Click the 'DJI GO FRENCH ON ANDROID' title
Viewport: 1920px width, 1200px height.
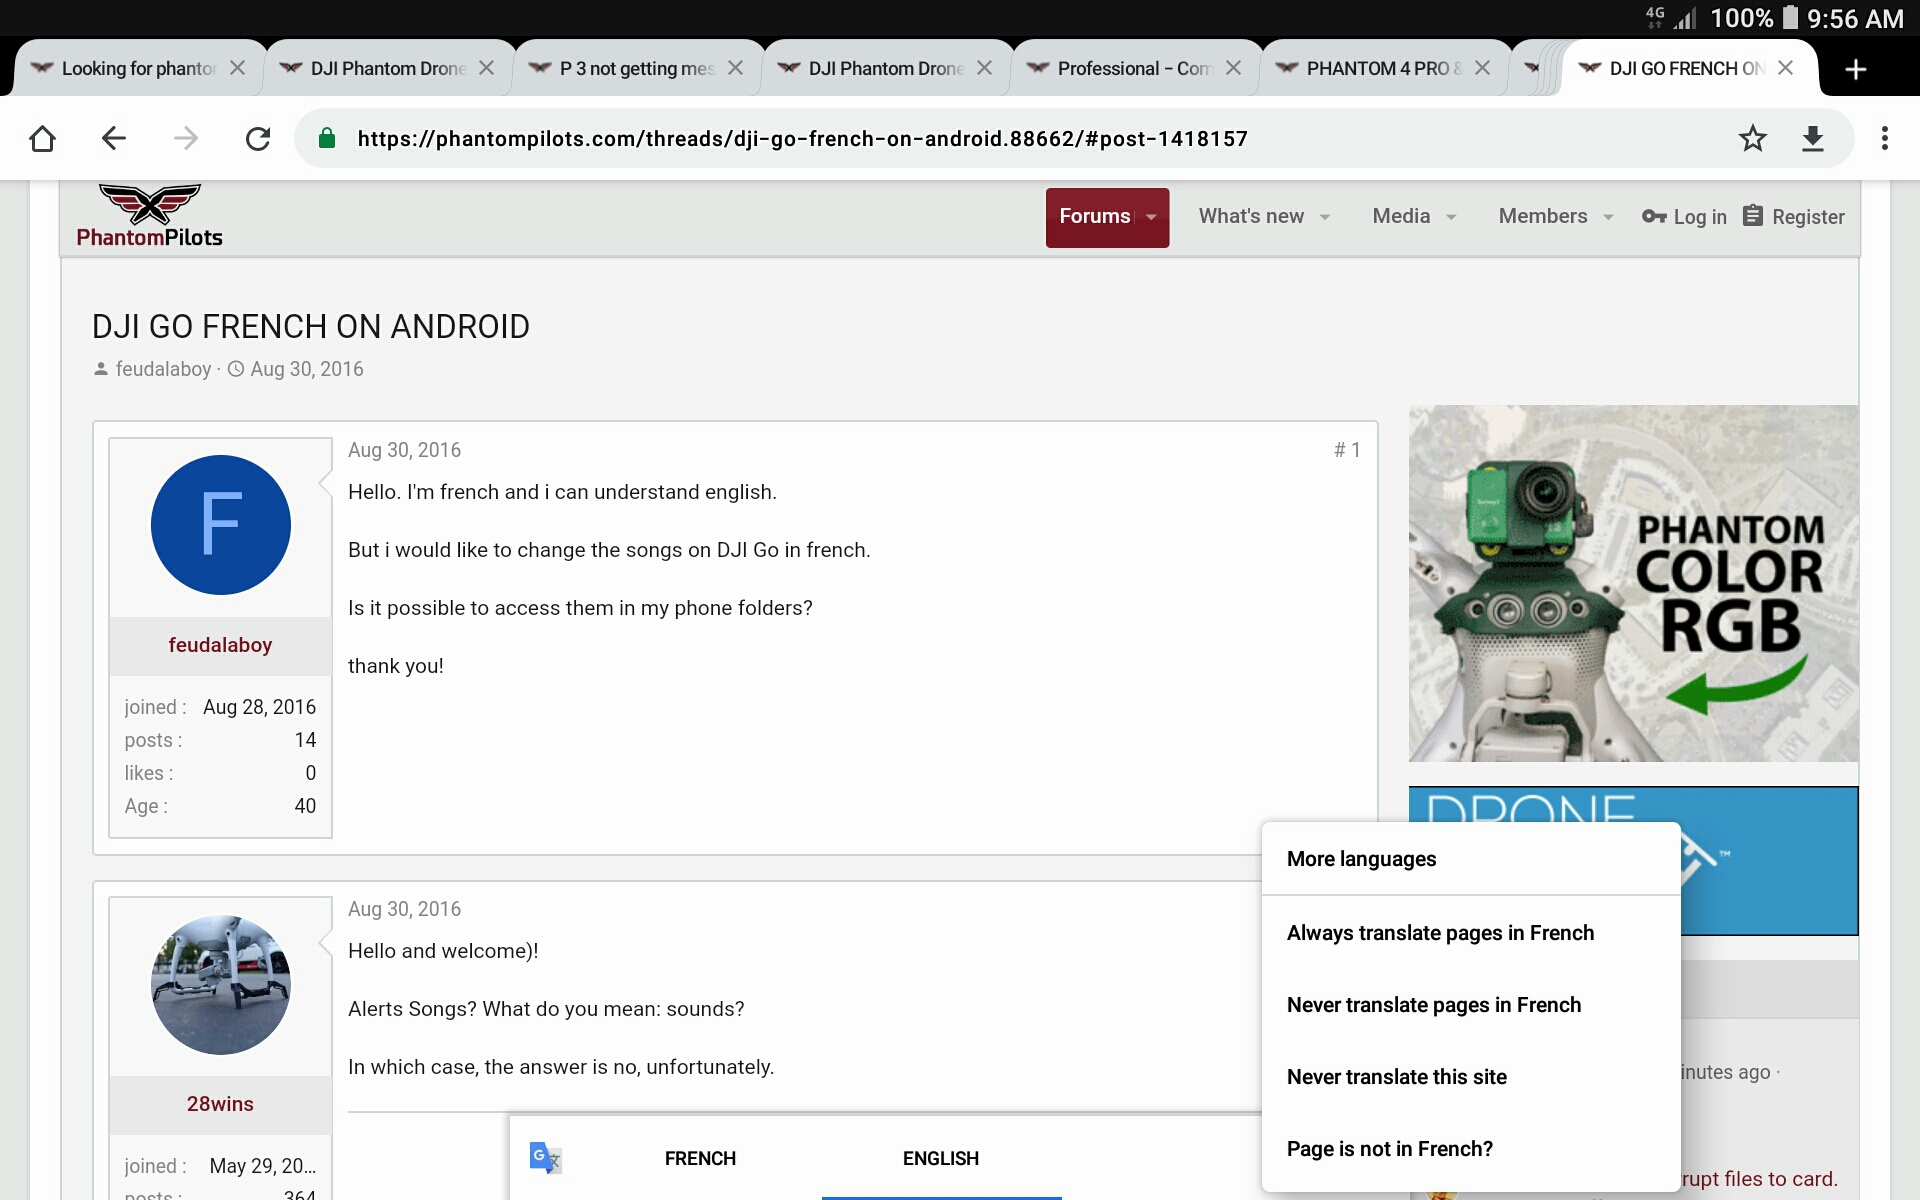click(x=311, y=327)
